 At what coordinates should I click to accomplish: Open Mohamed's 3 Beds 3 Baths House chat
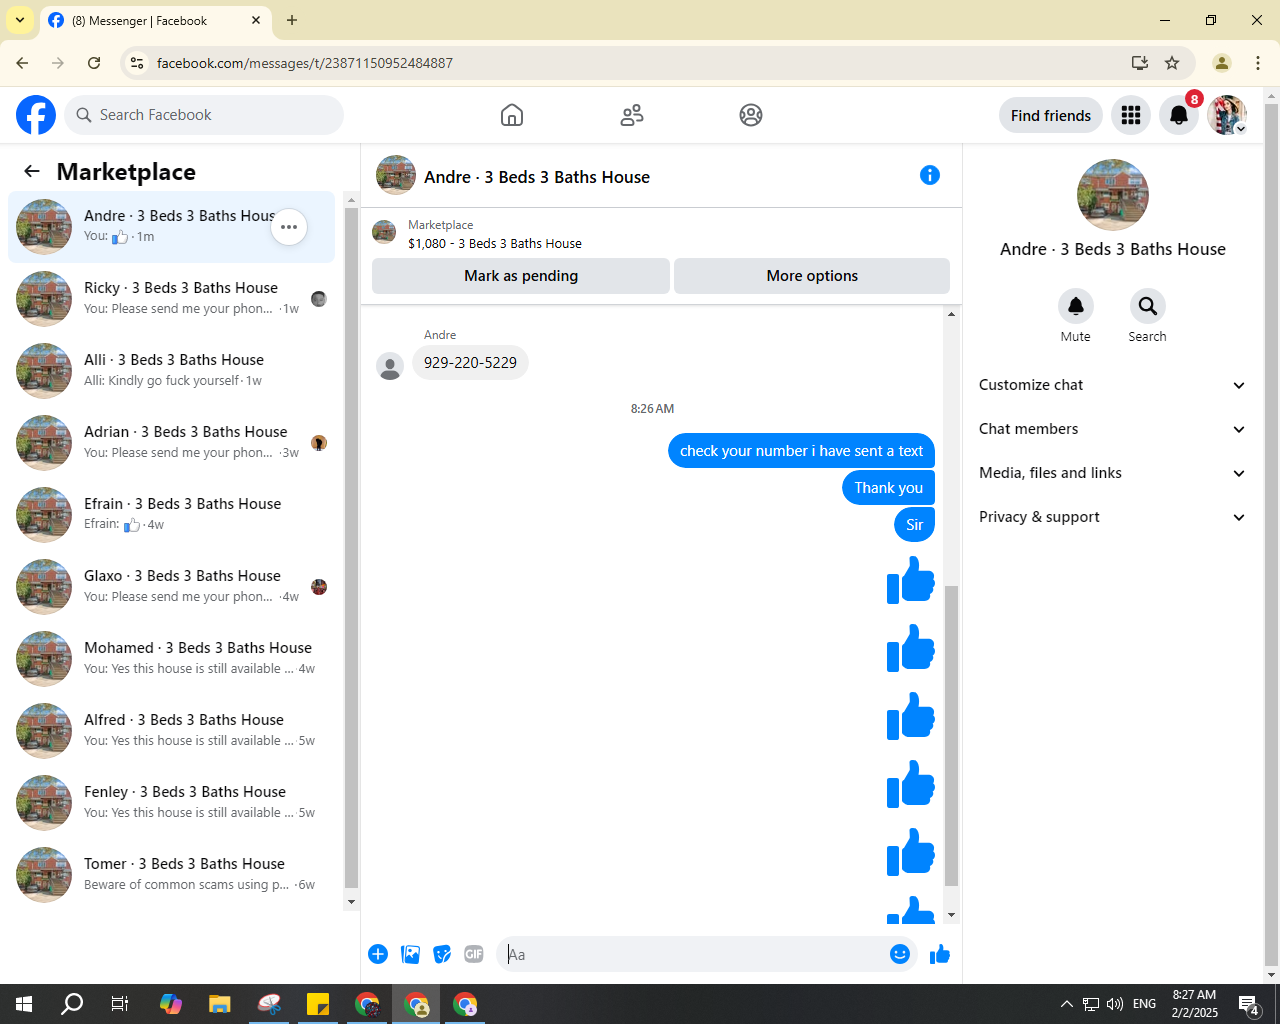click(x=172, y=659)
